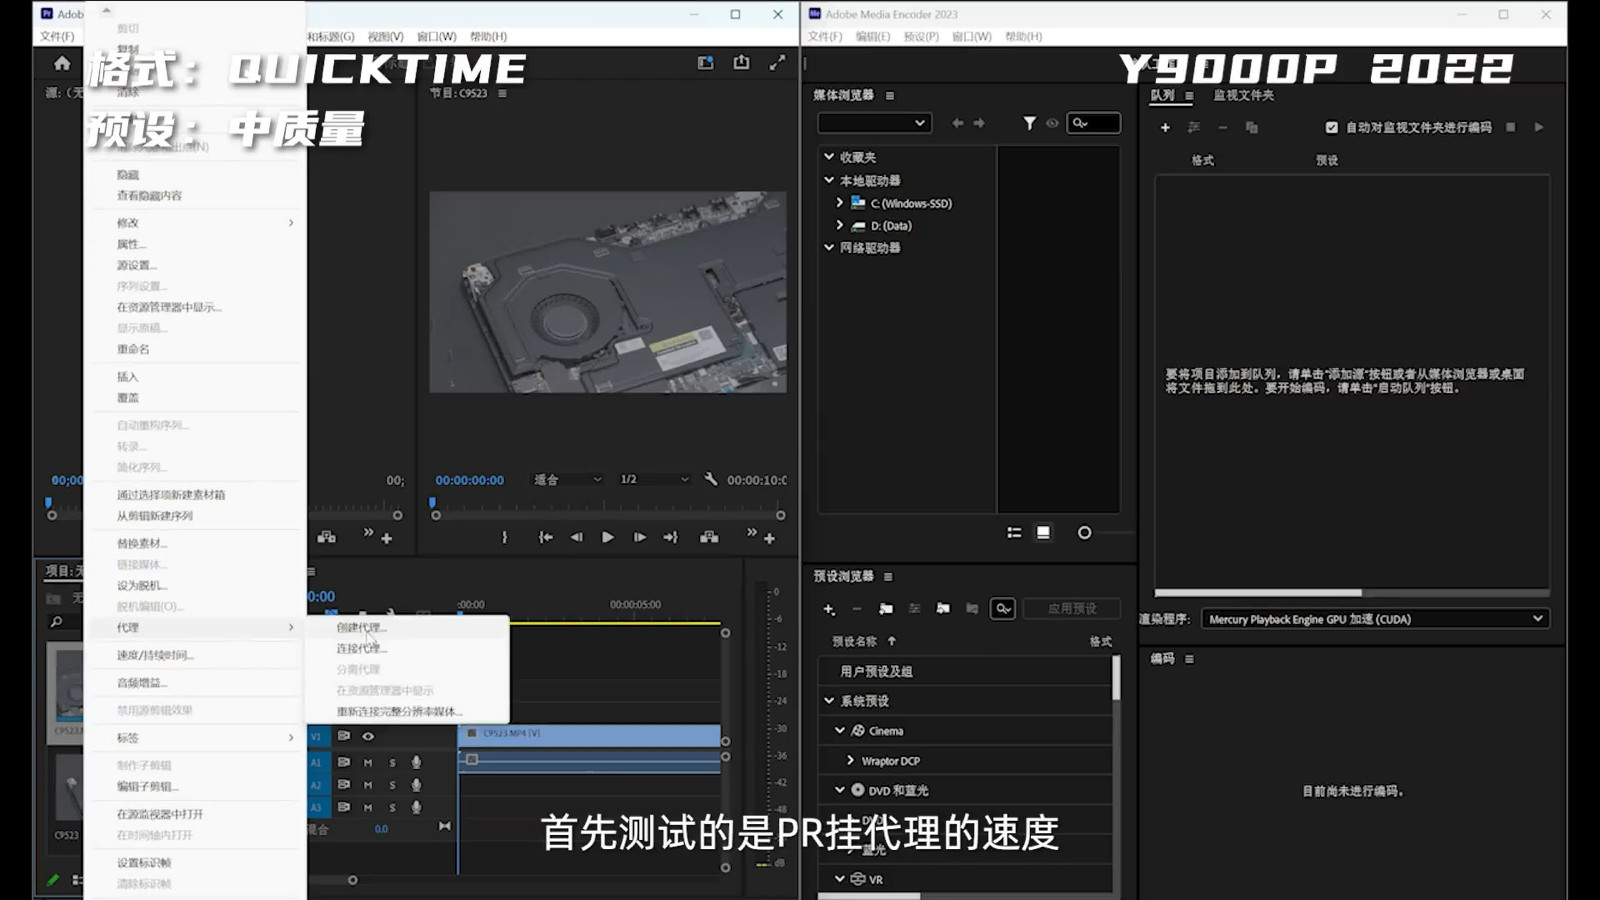1600x900 pixels.
Task: Collapse the 系统预设 group
Action: 829,700
